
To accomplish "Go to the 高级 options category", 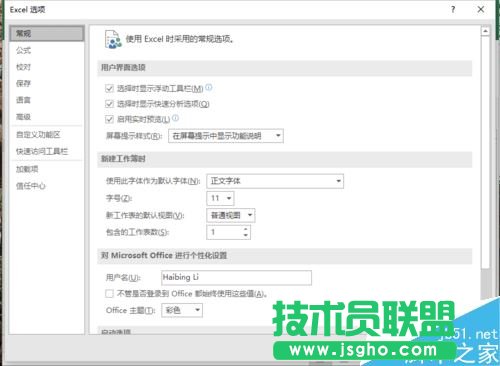I will pos(23,117).
